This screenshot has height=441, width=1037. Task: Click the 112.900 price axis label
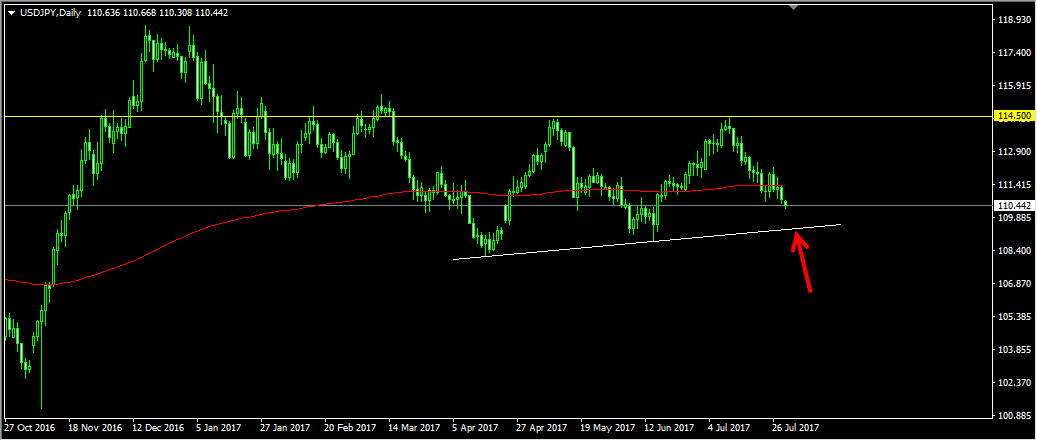(1015, 152)
